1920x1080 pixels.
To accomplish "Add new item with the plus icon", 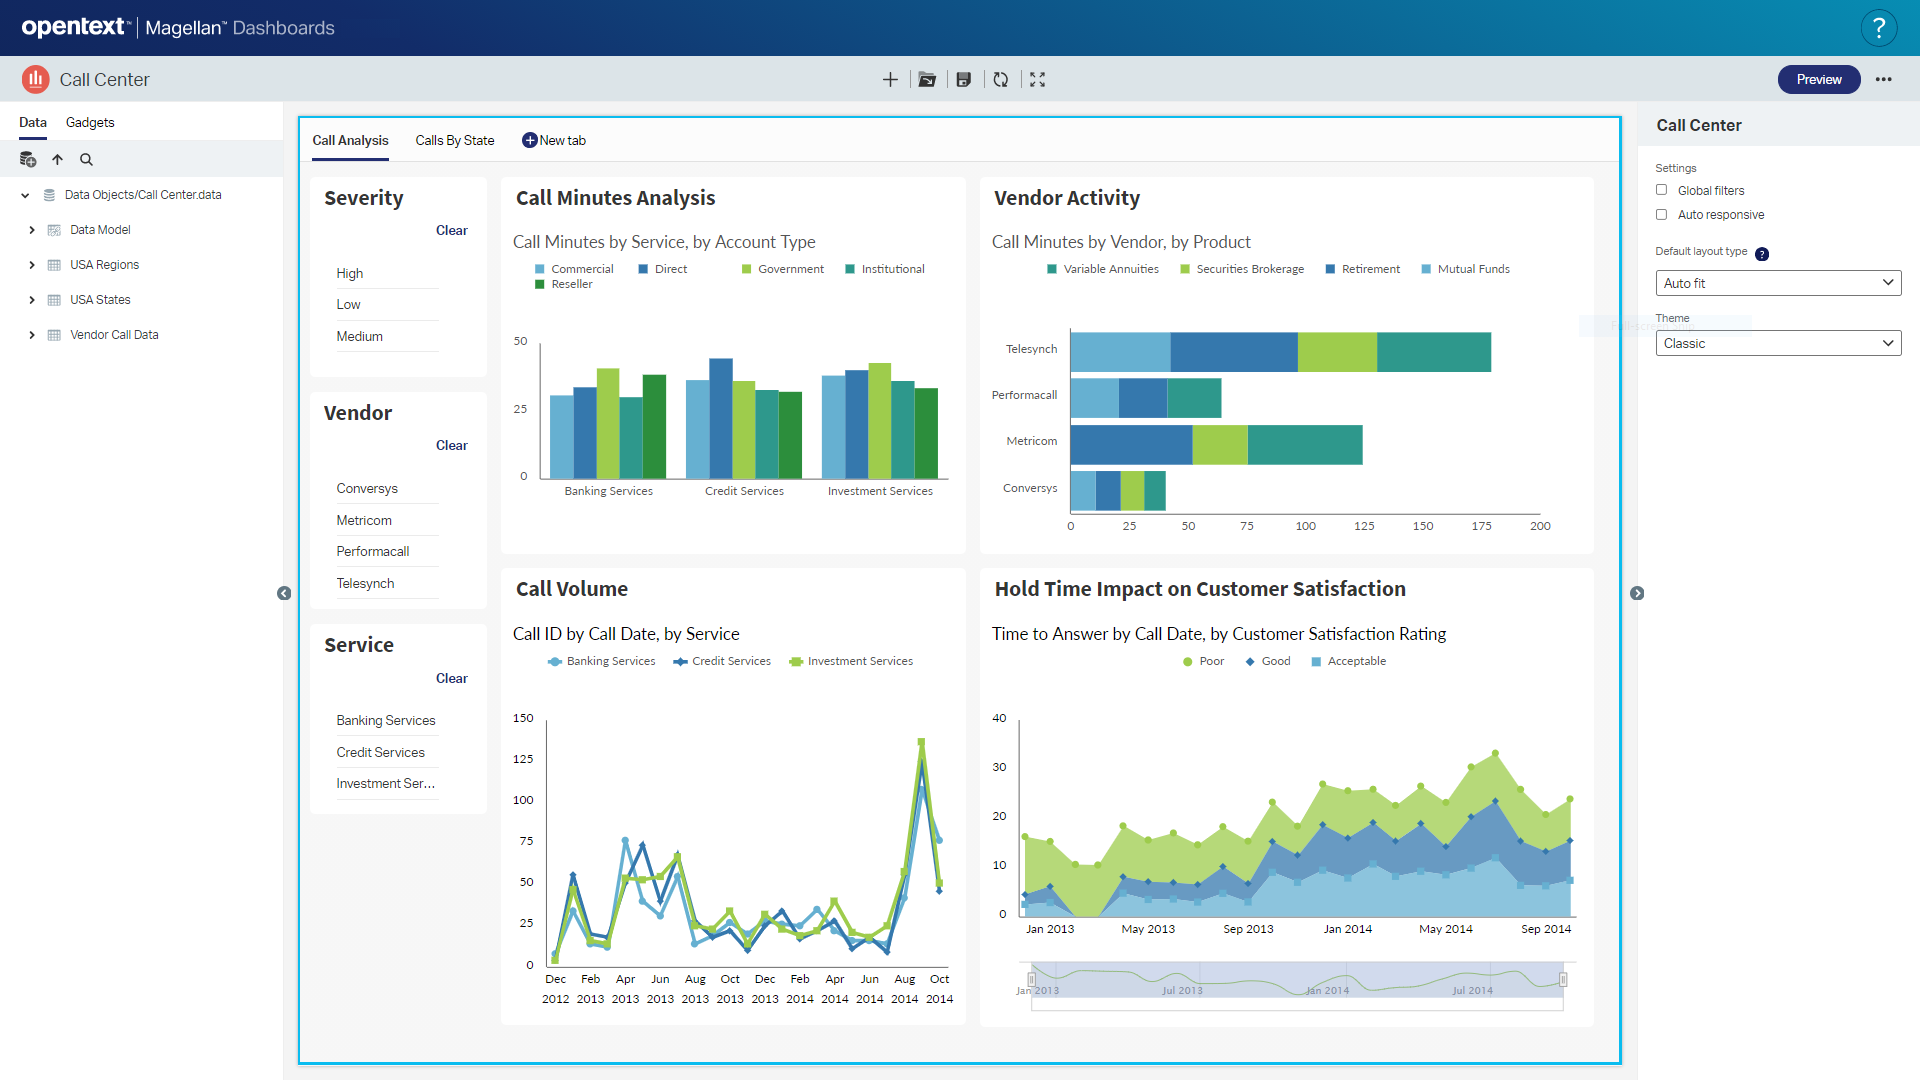I will click(x=890, y=79).
